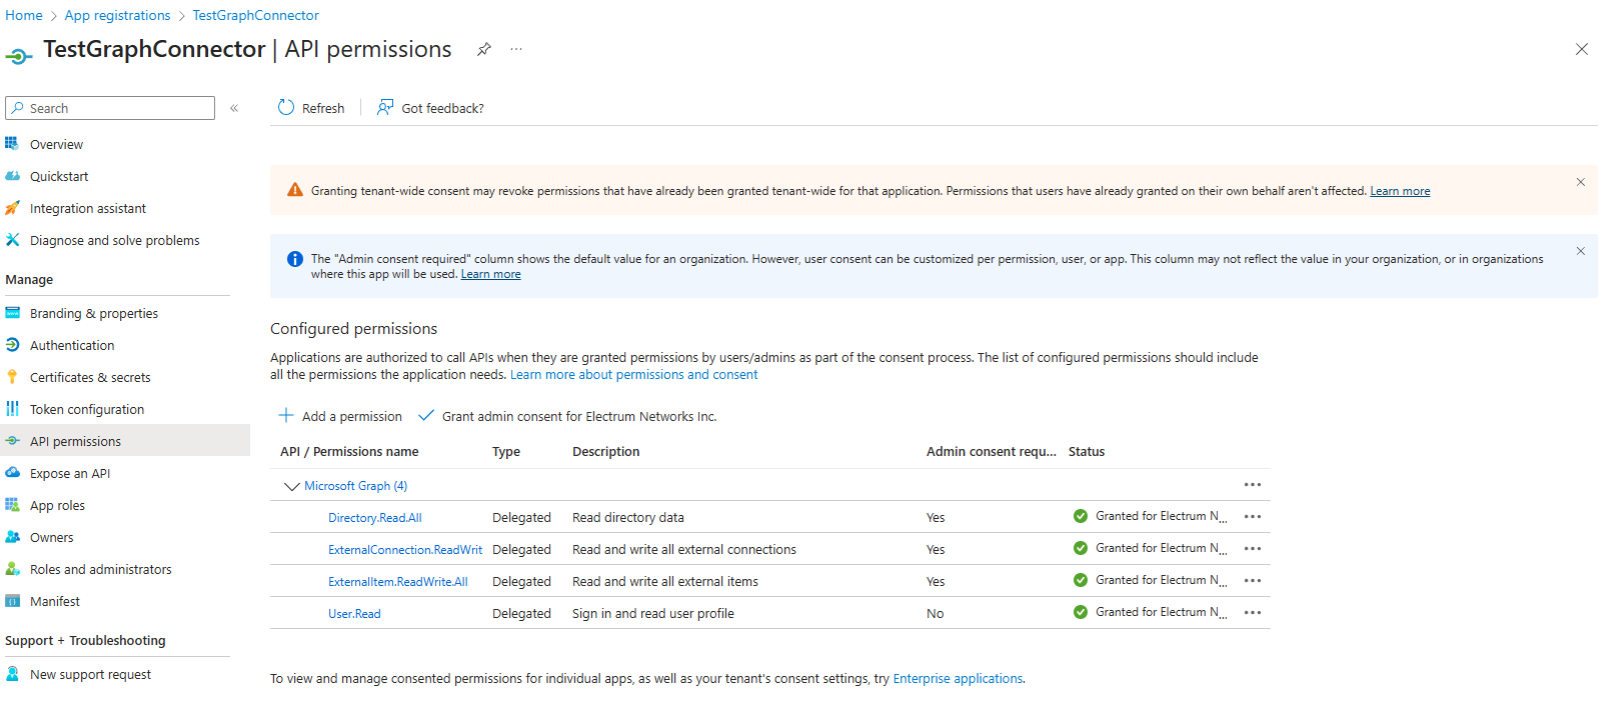Collapse the Microsoft Graph (4) group chevron
The width and height of the screenshot is (1599, 708).
pyautogui.click(x=292, y=486)
